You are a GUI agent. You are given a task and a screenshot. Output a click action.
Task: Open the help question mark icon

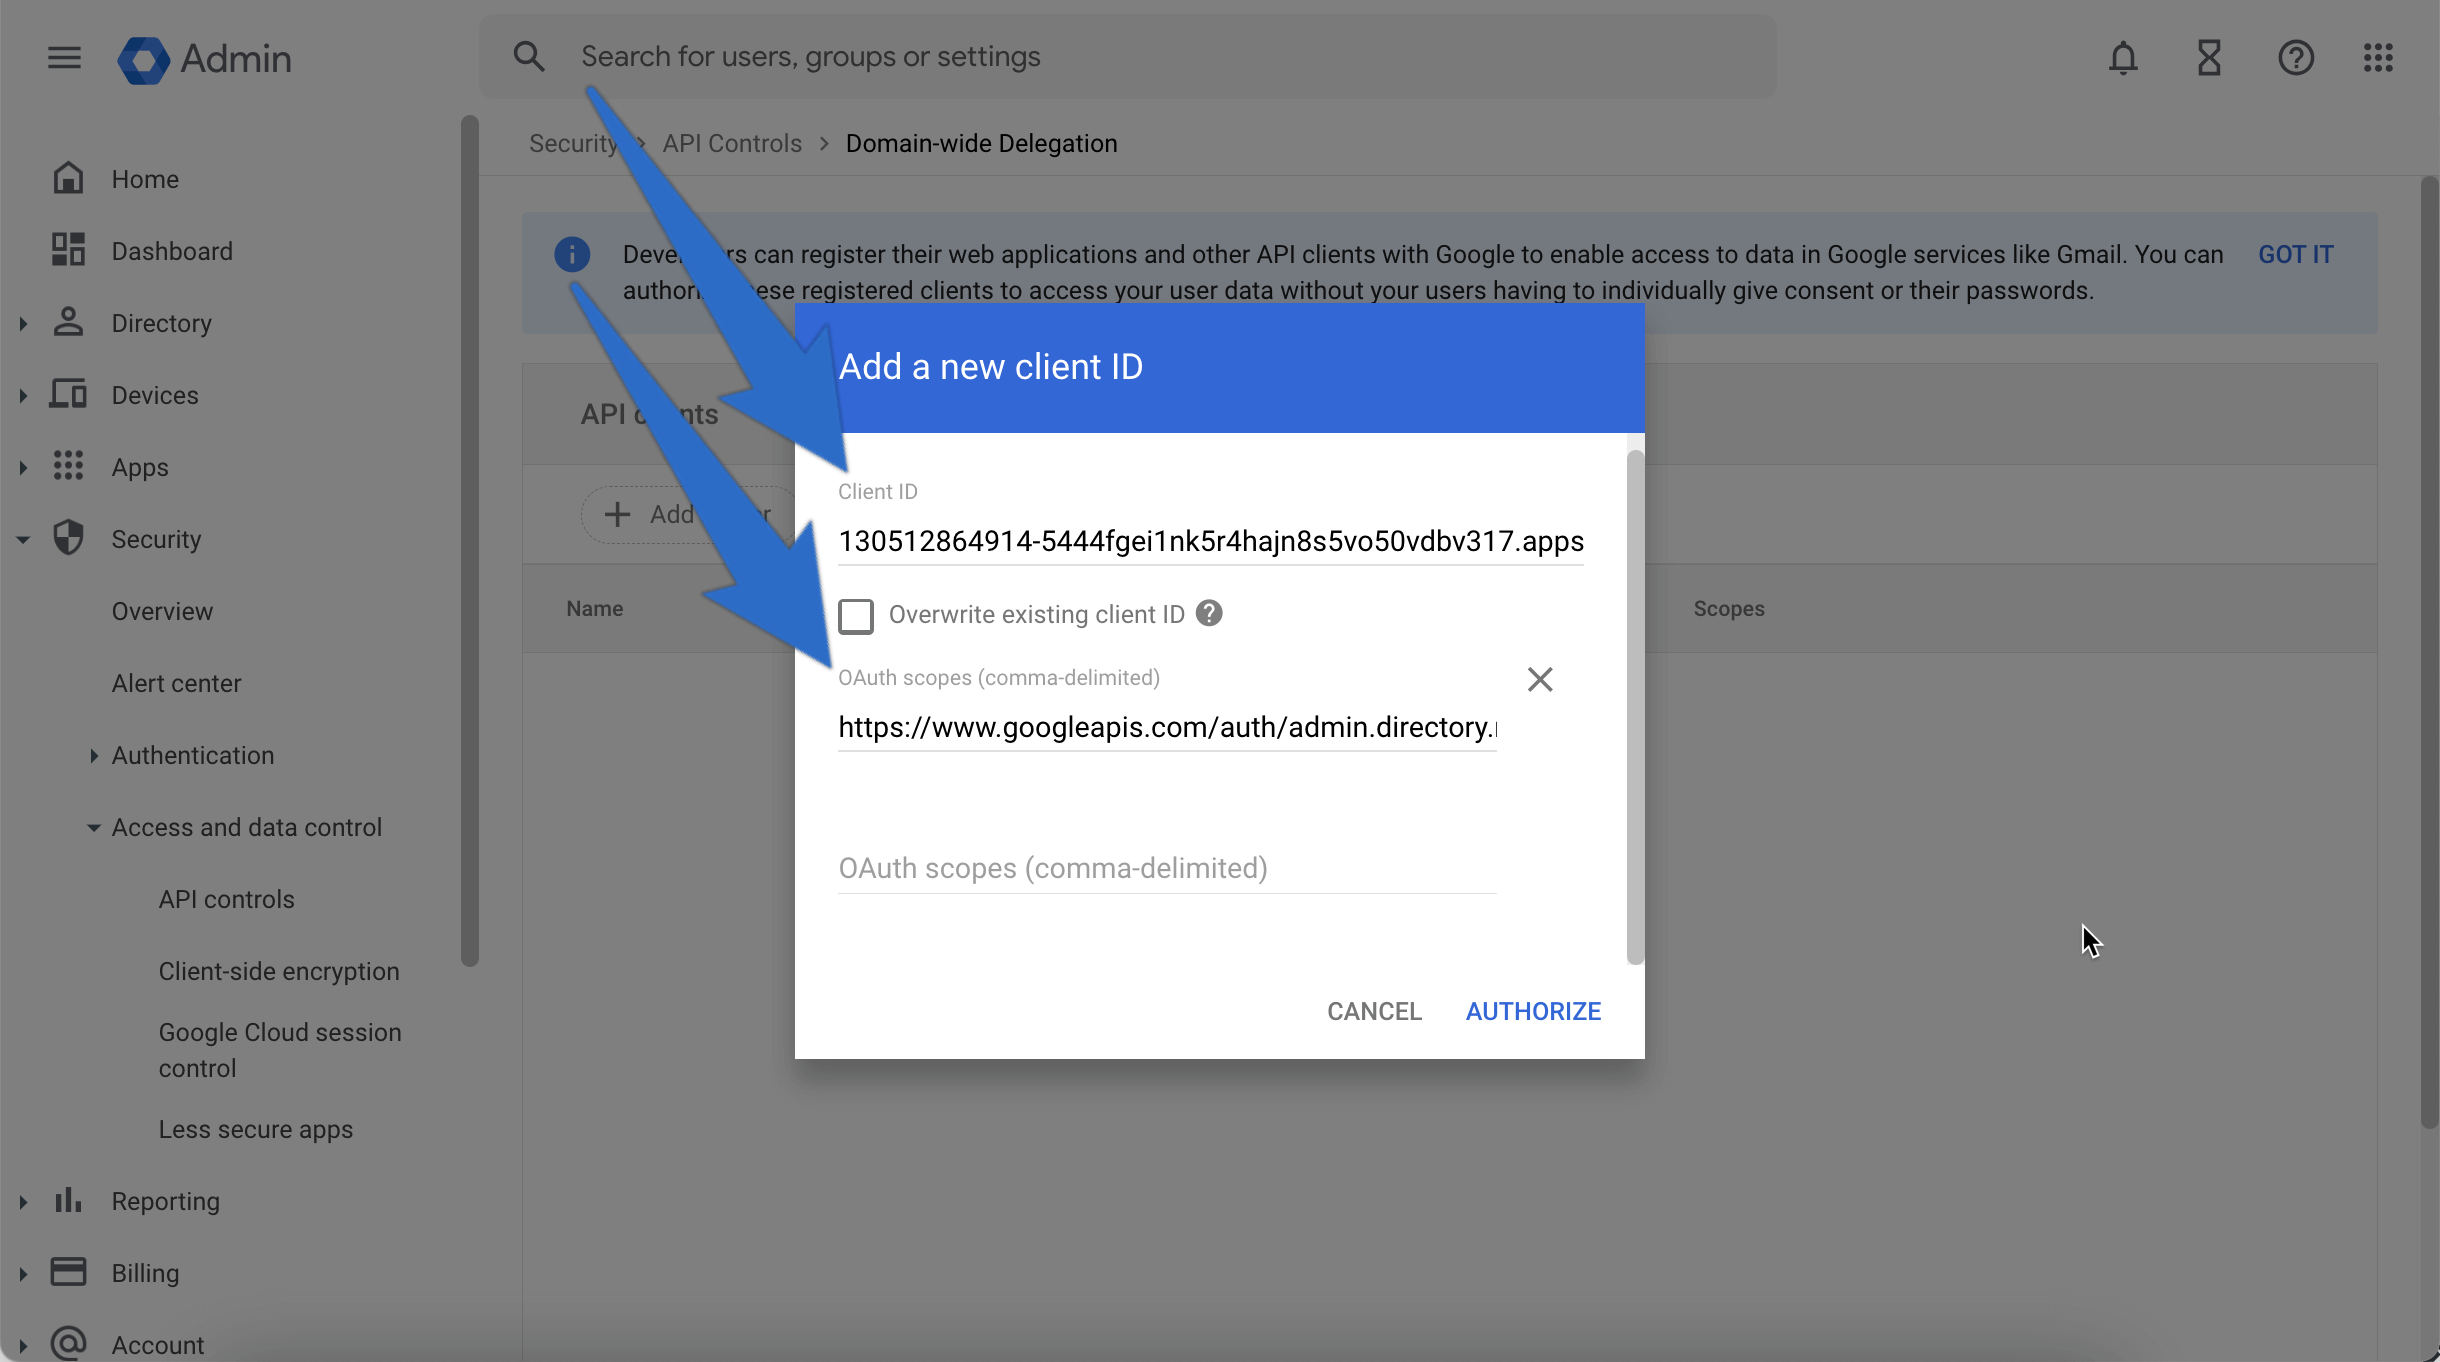tap(2296, 58)
